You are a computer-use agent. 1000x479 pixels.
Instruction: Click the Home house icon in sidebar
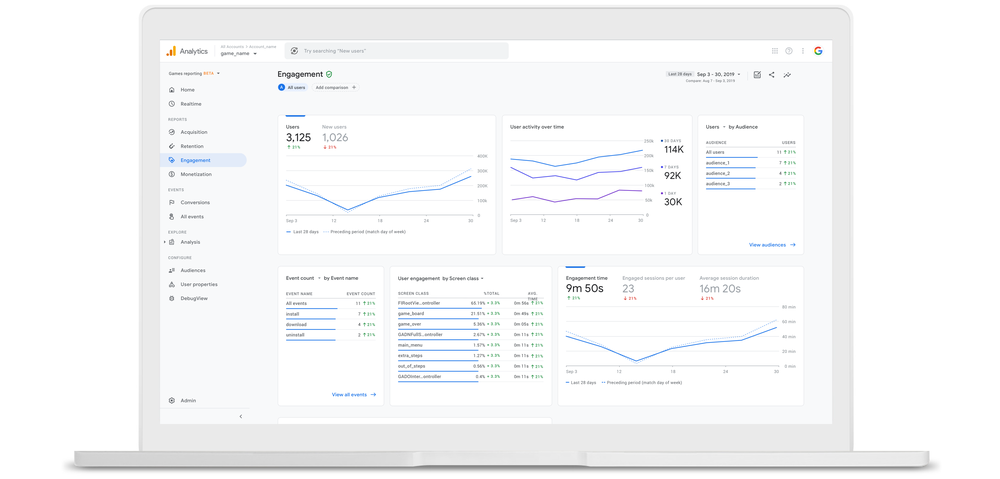pyautogui.click(x=172, y=90)
